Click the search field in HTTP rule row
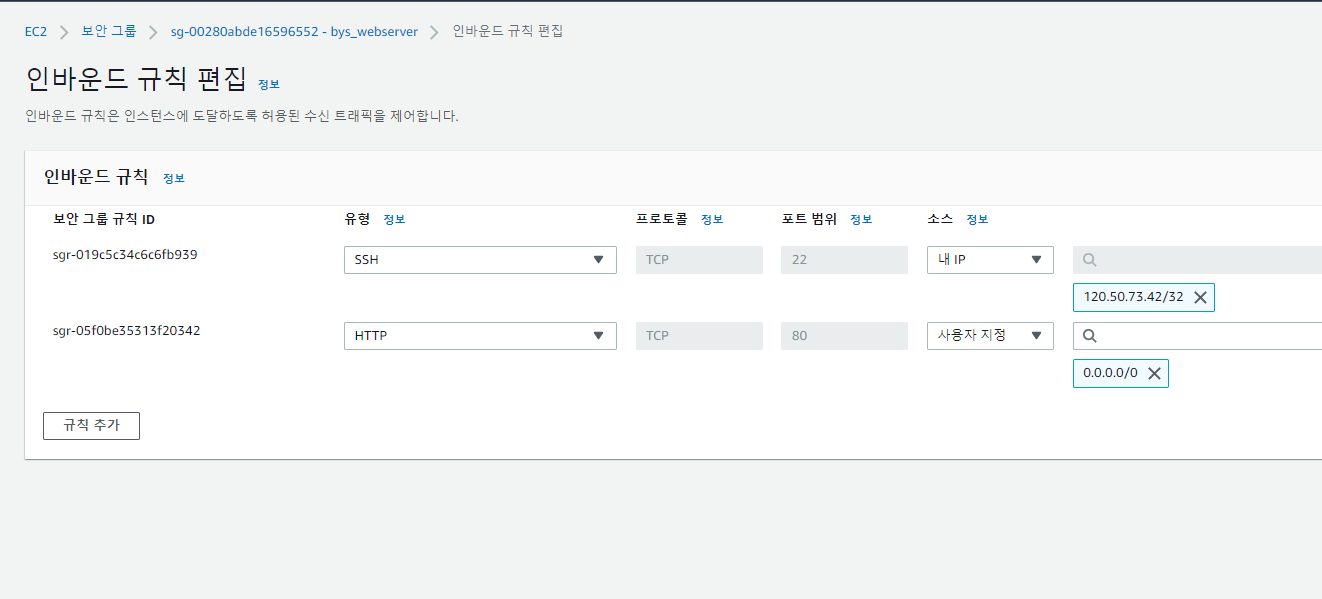The image size is (1322, 599). 1197,336
